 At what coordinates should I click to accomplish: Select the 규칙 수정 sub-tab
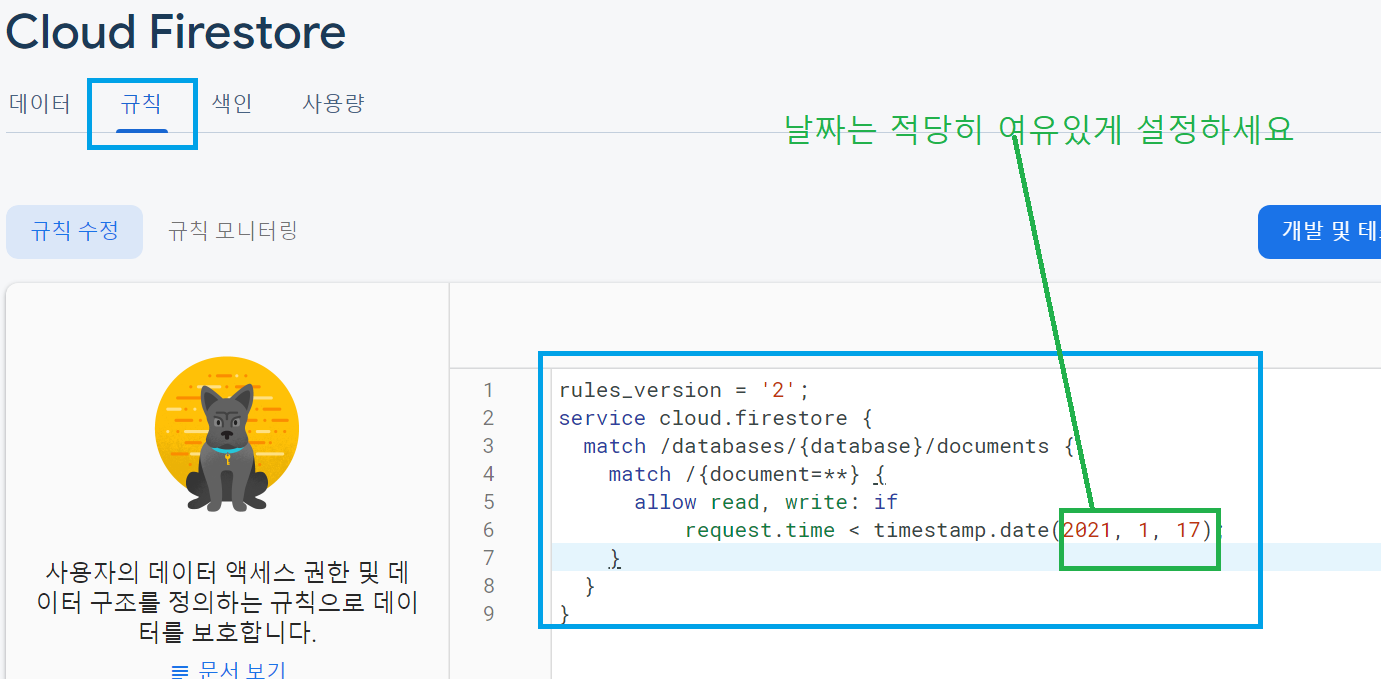click(75, 232)
